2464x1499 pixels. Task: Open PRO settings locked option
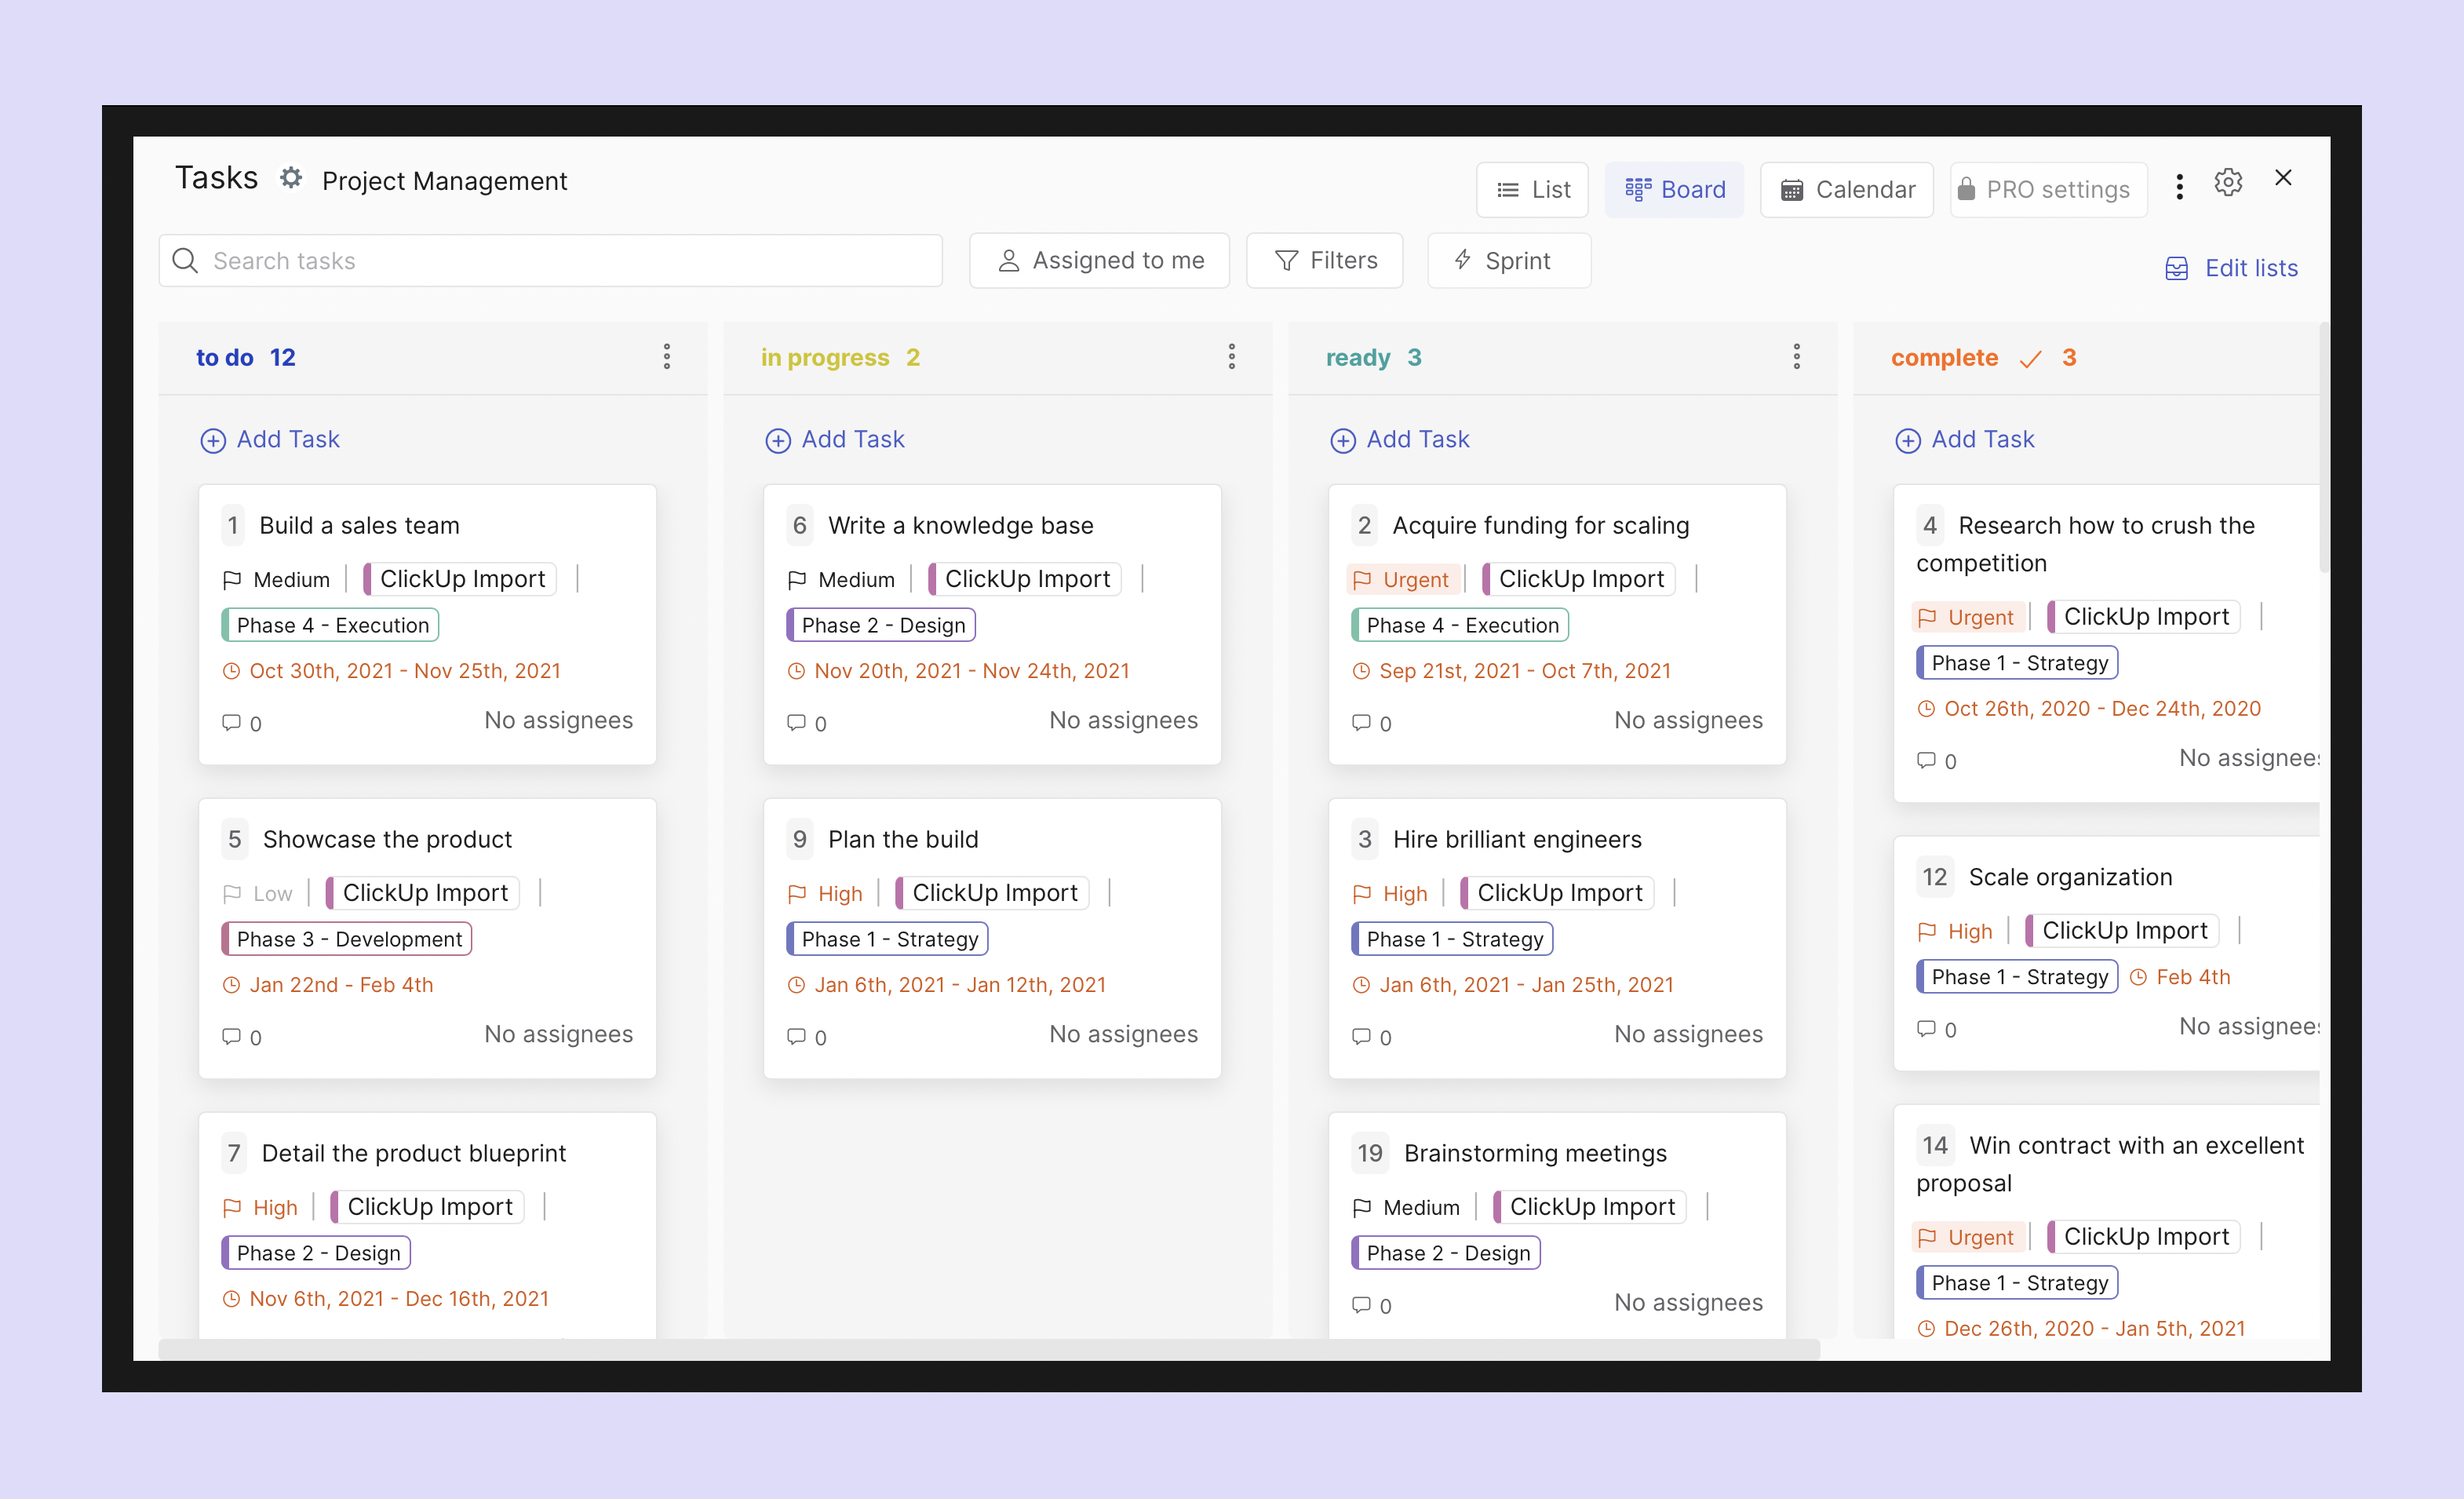click(2047, 190)
